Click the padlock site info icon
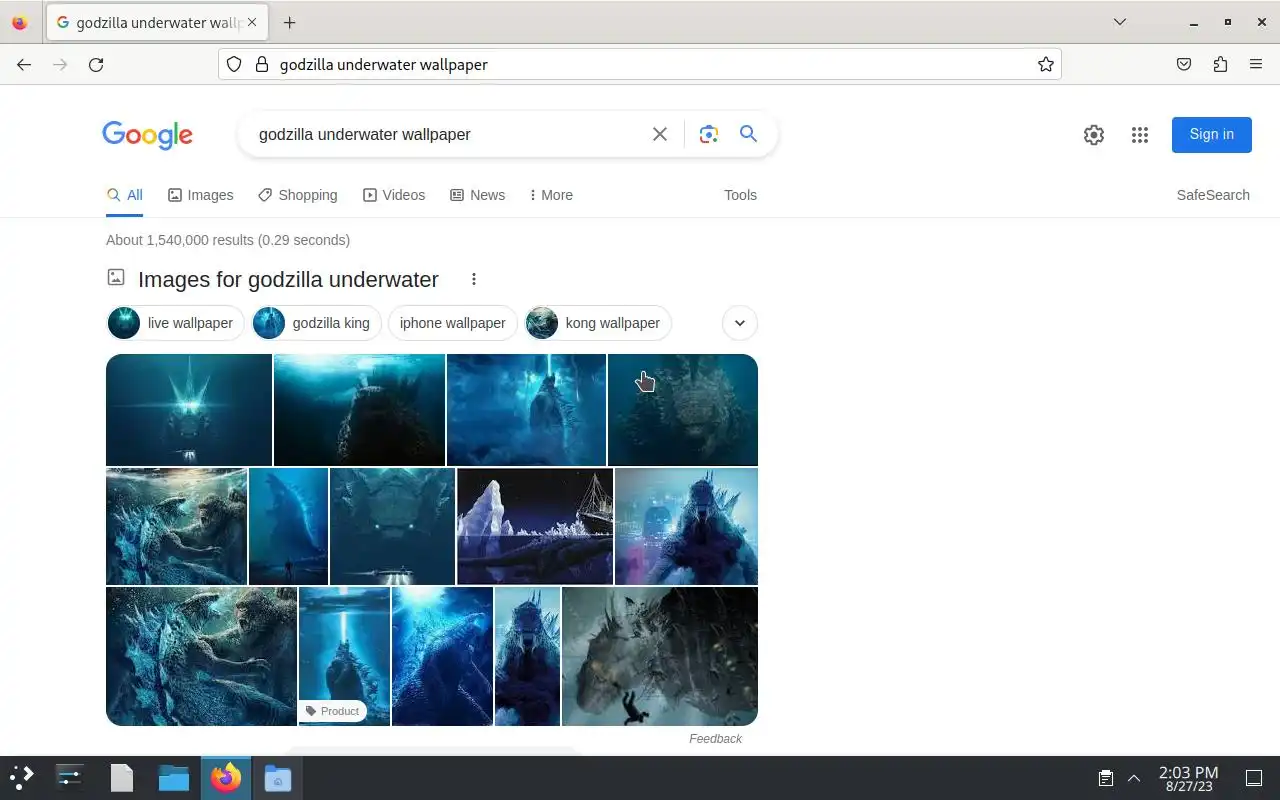This screenshot has width=1280, height=800. click(x=262, y=64)
